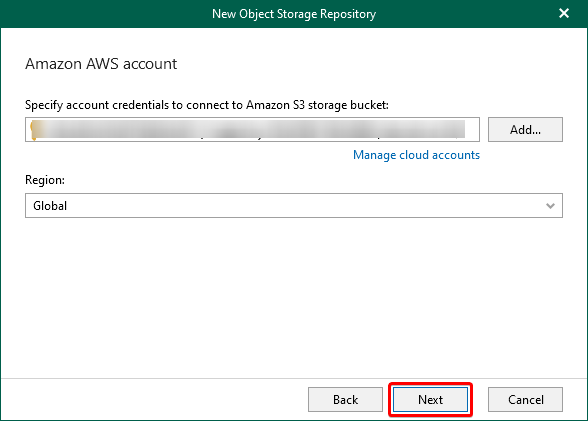Go back with the Back button

pyautogui.click(x=345, y=400)
